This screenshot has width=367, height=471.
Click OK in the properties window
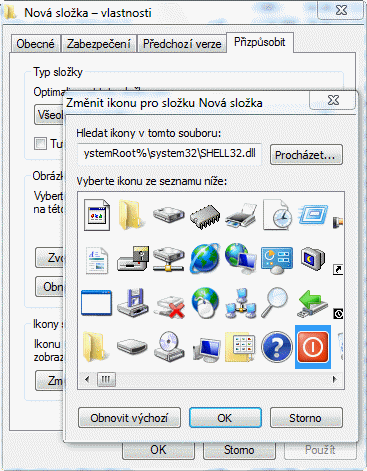[x=158, y=451]
